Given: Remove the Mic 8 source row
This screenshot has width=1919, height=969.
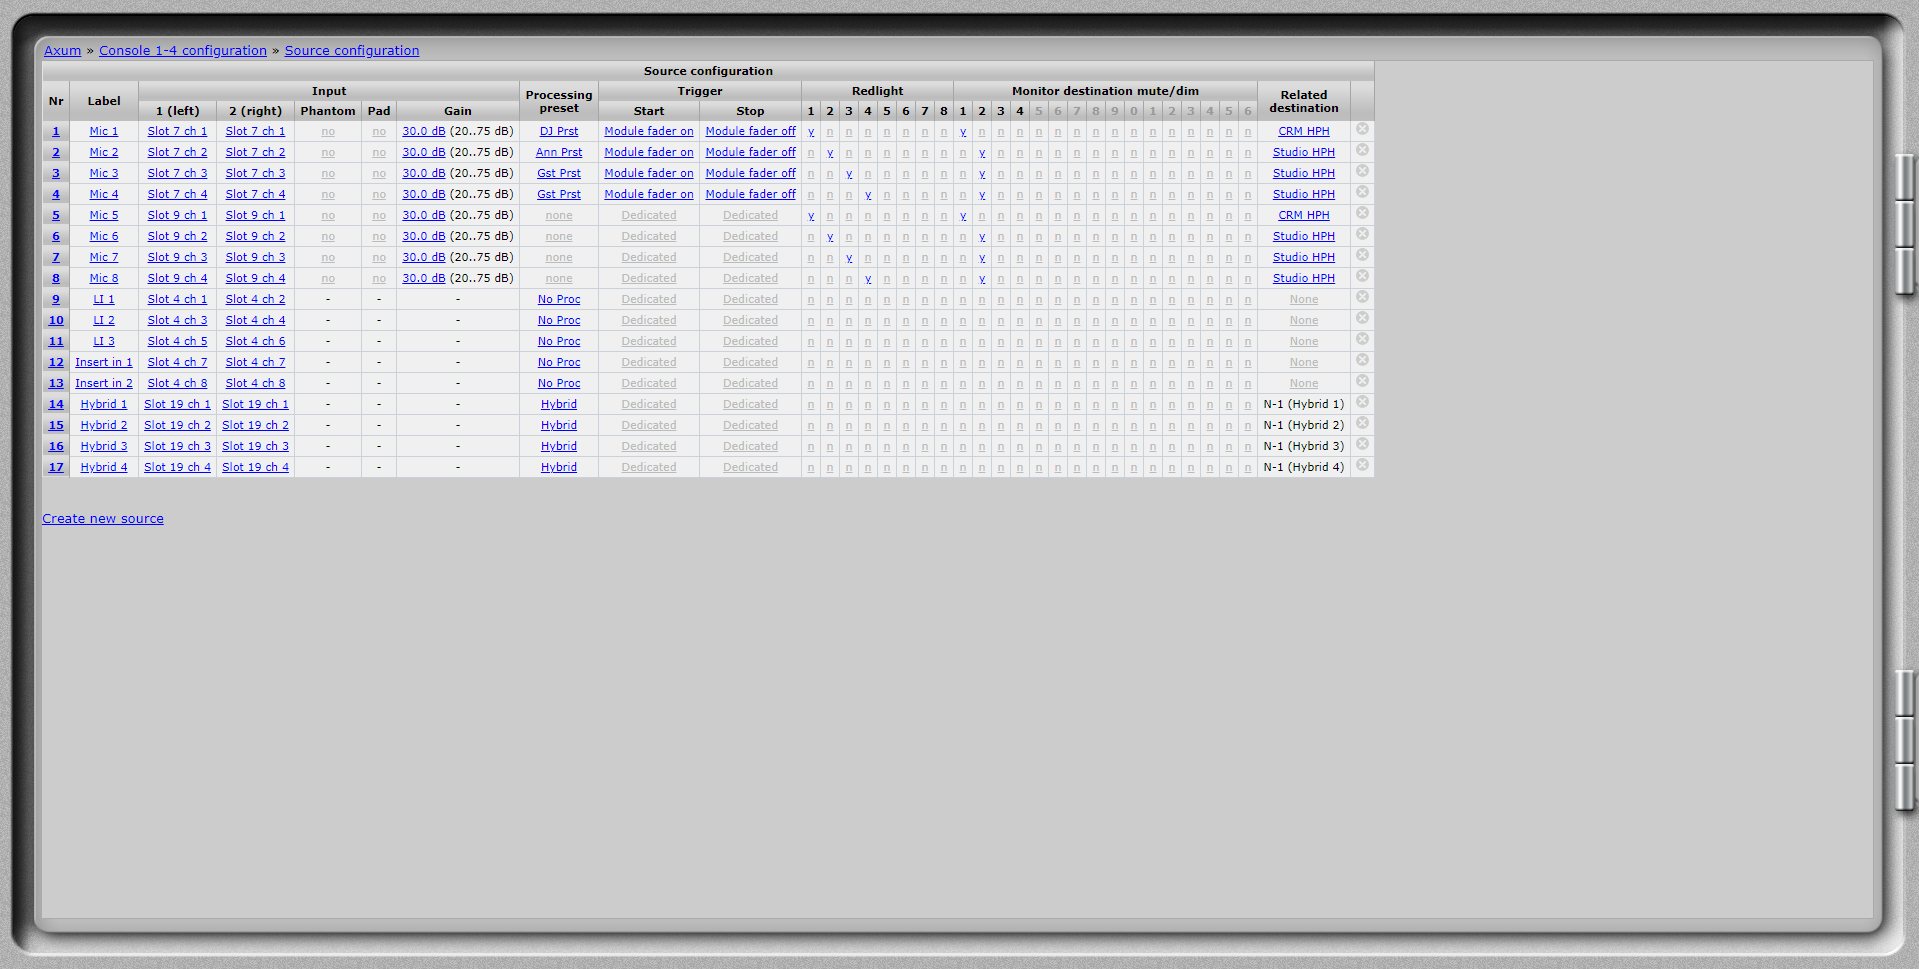Looking at the screenshot, I should coord(1362,277).
